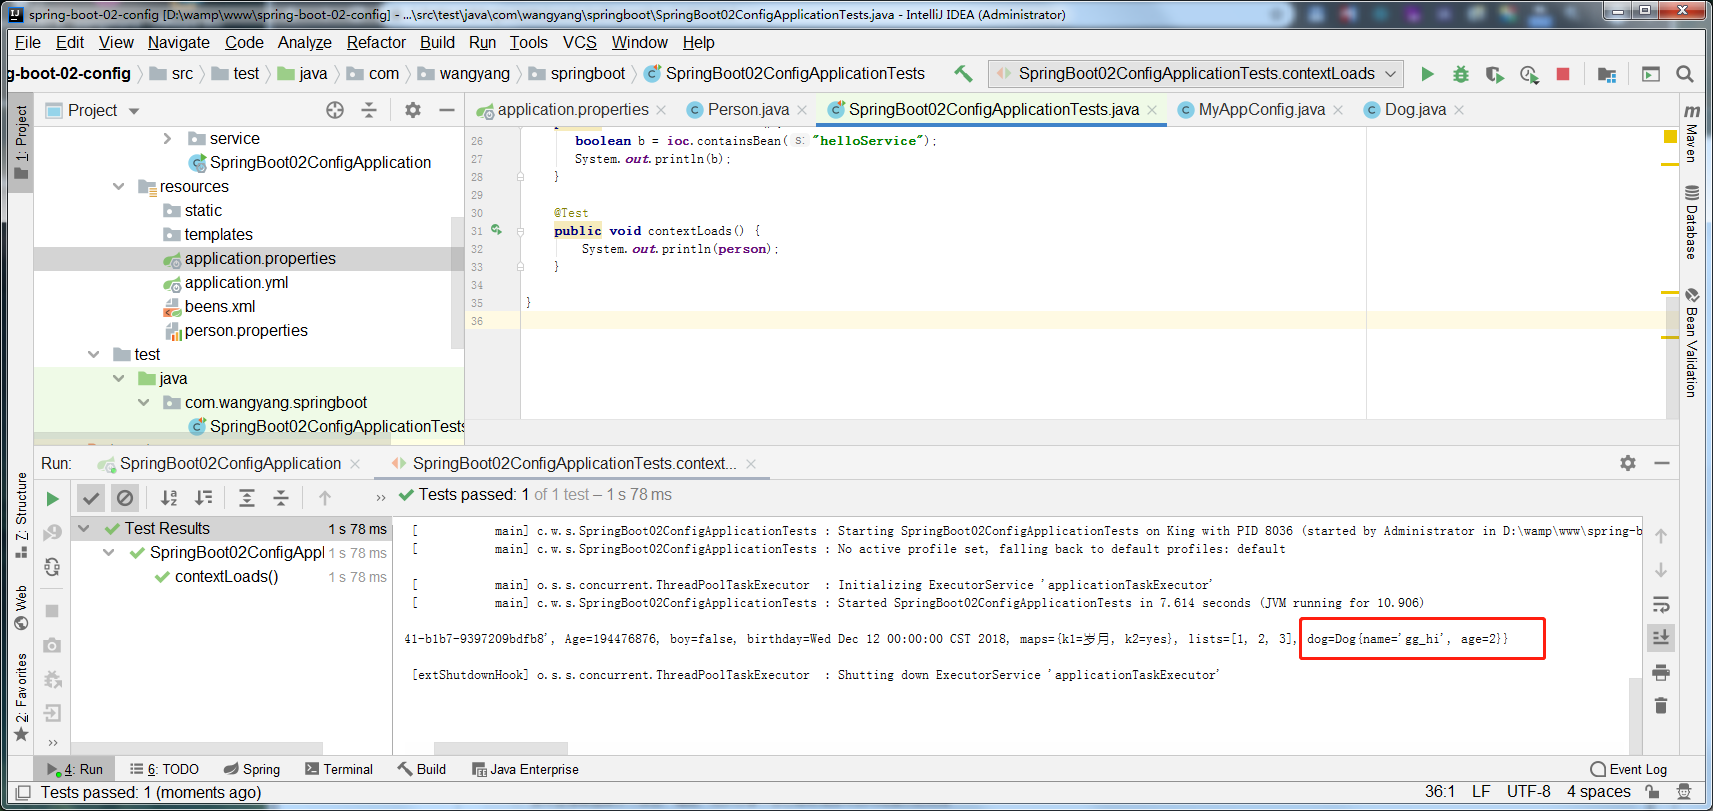Viewport: 1713px width, 811px height.
Task: Print the console output
Action: pos(1661,672)
